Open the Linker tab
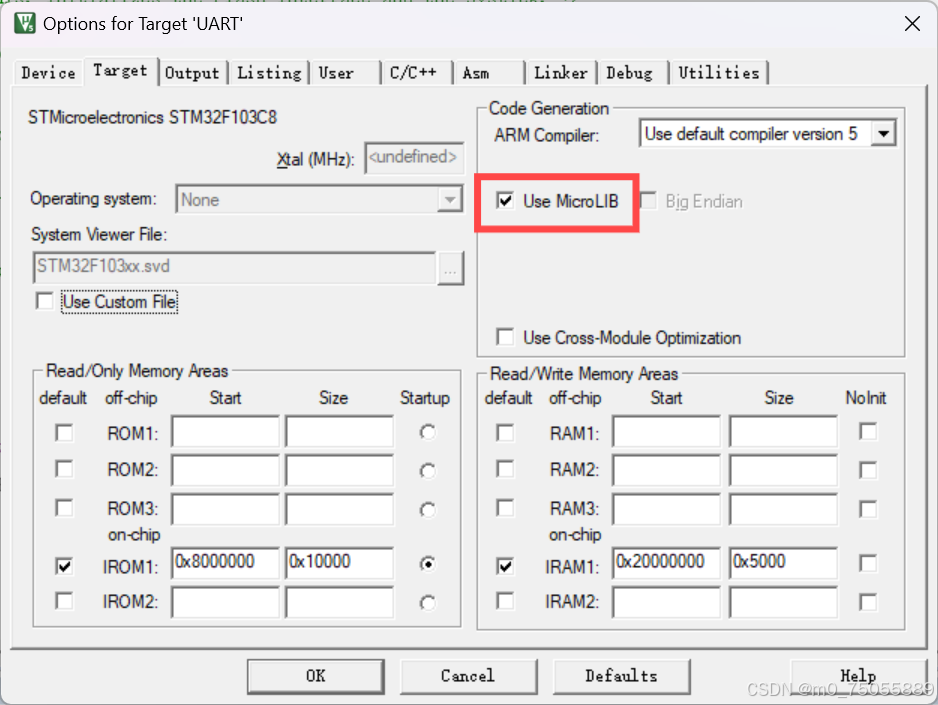Image resolution: width=938 pixels, height=705 pixels. (x=561, y=72)
